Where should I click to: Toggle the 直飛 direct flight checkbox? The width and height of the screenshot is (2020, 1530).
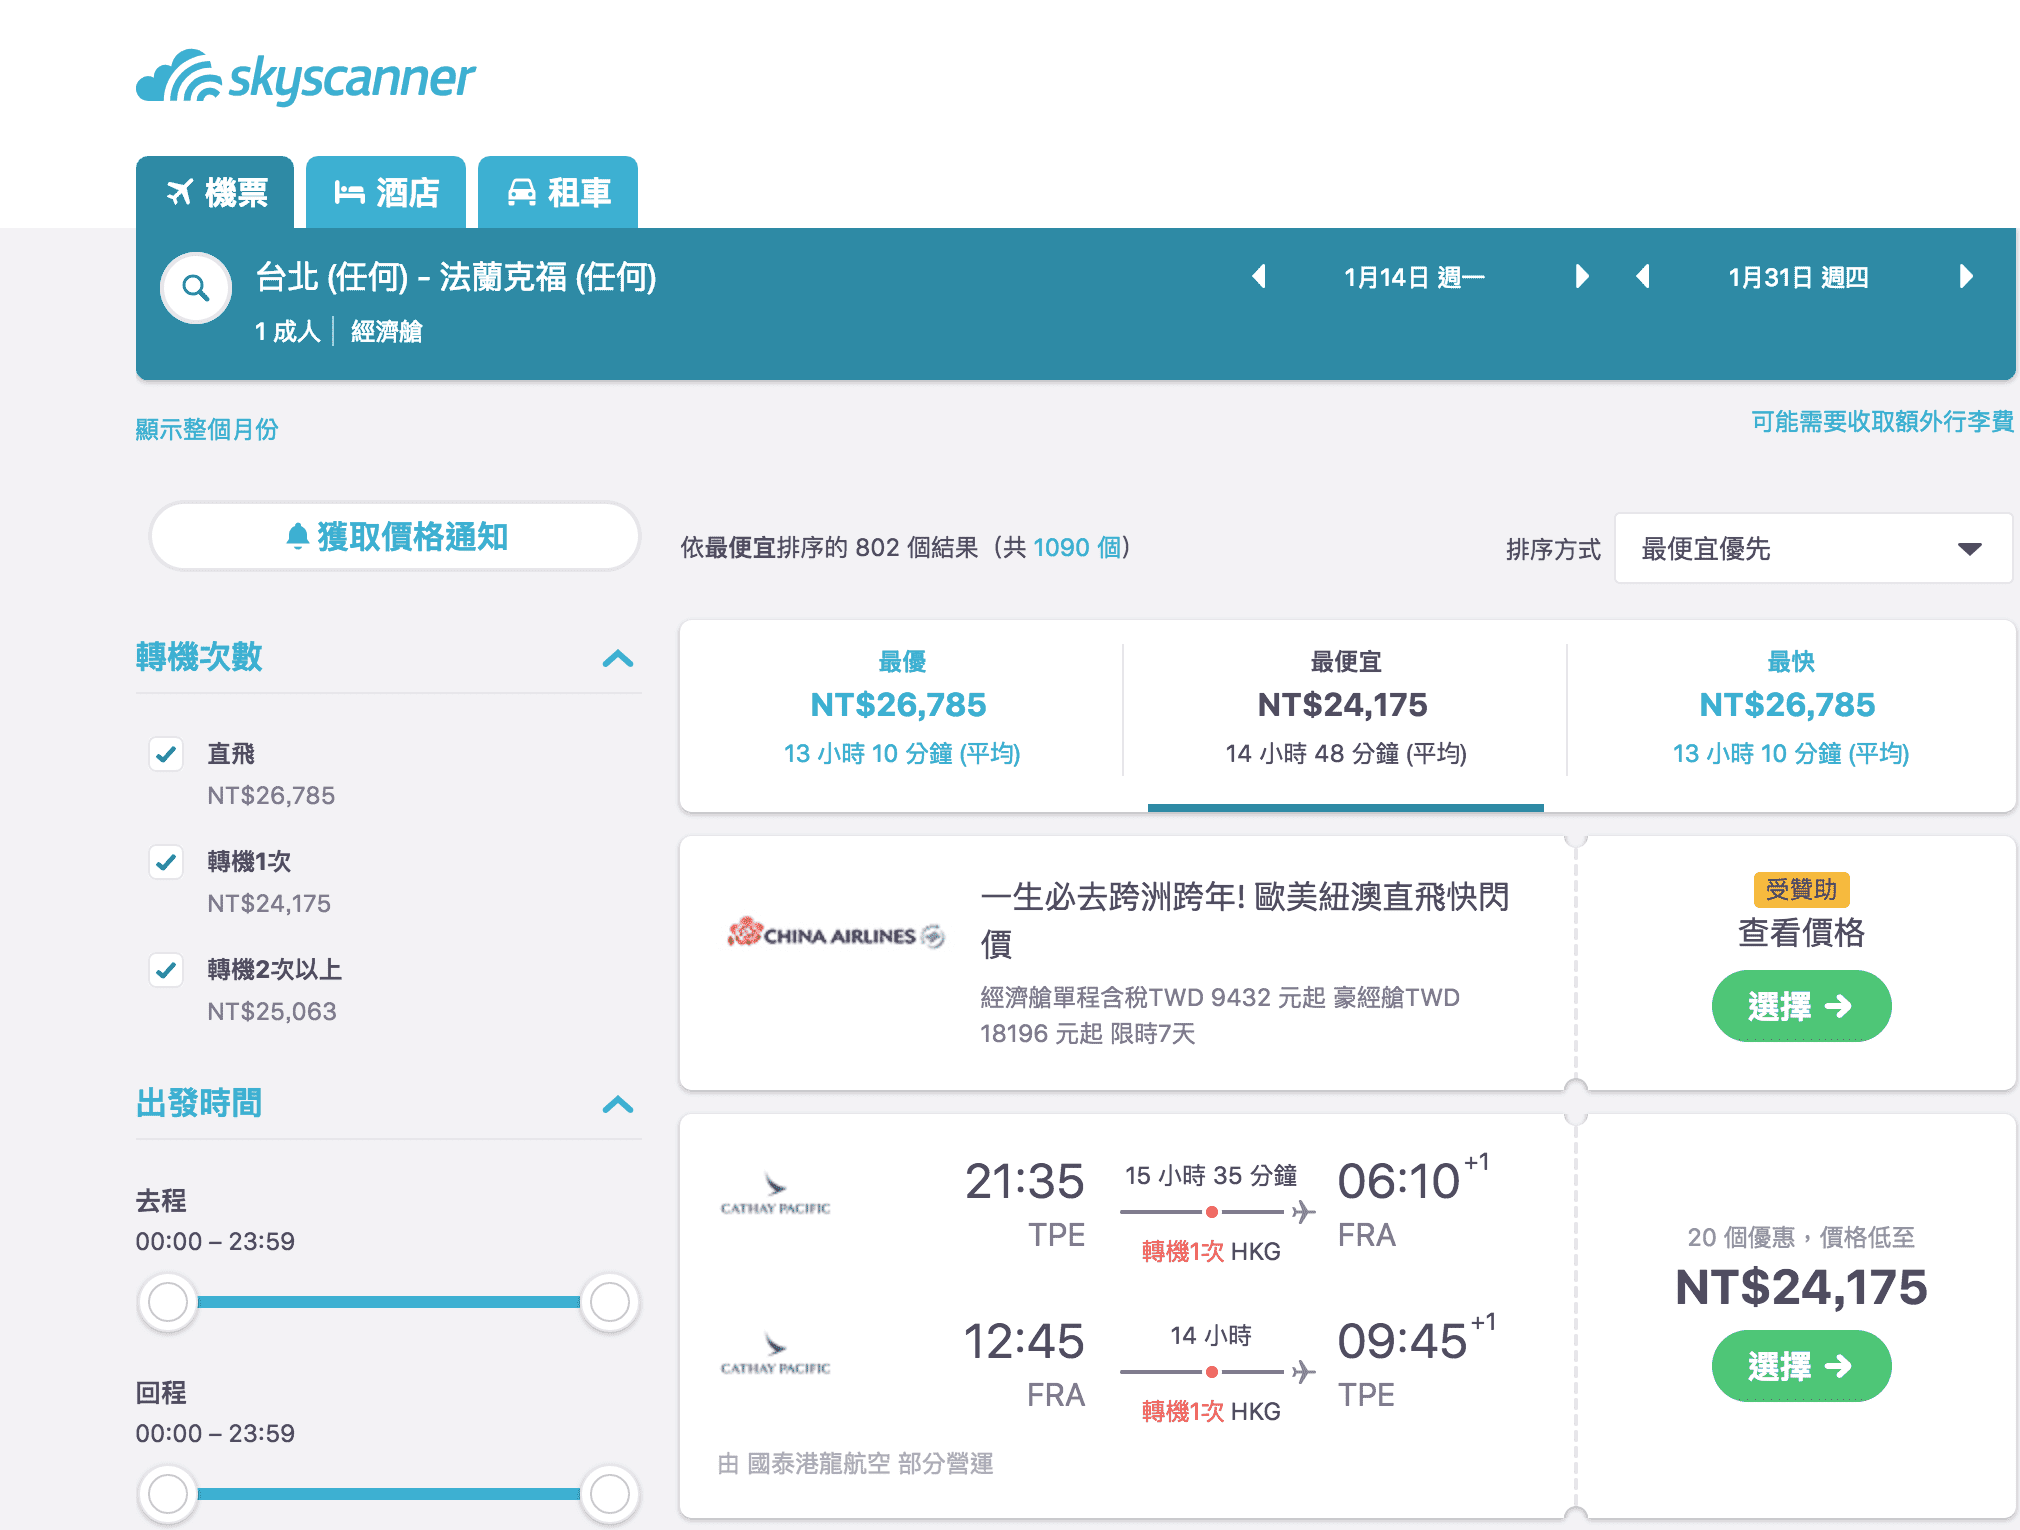166,754
